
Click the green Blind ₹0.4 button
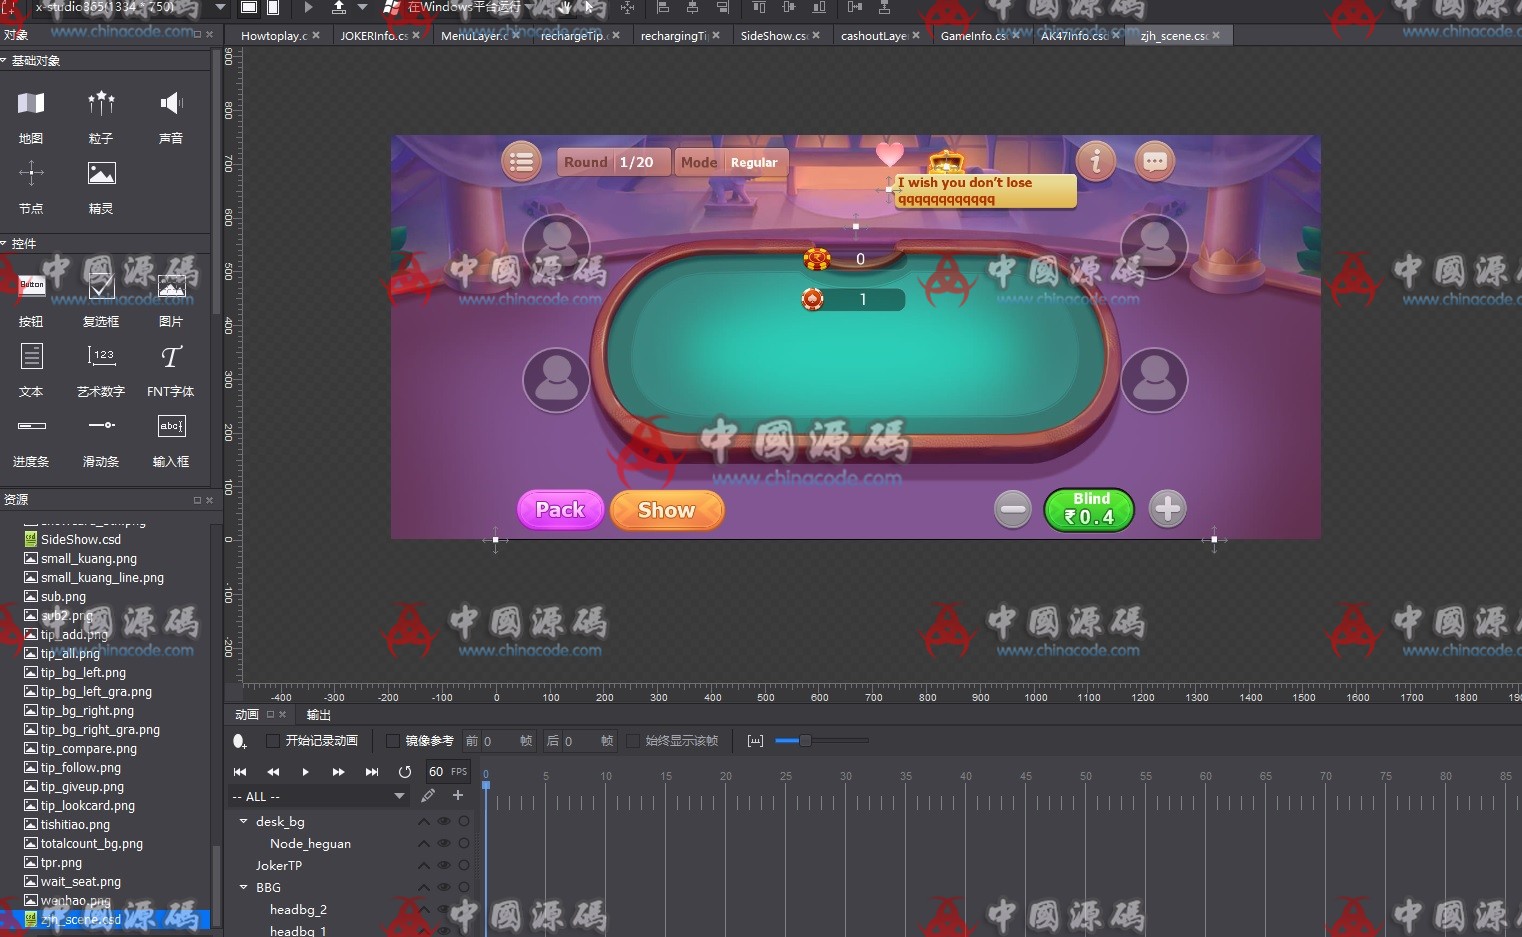[1089, 509]
